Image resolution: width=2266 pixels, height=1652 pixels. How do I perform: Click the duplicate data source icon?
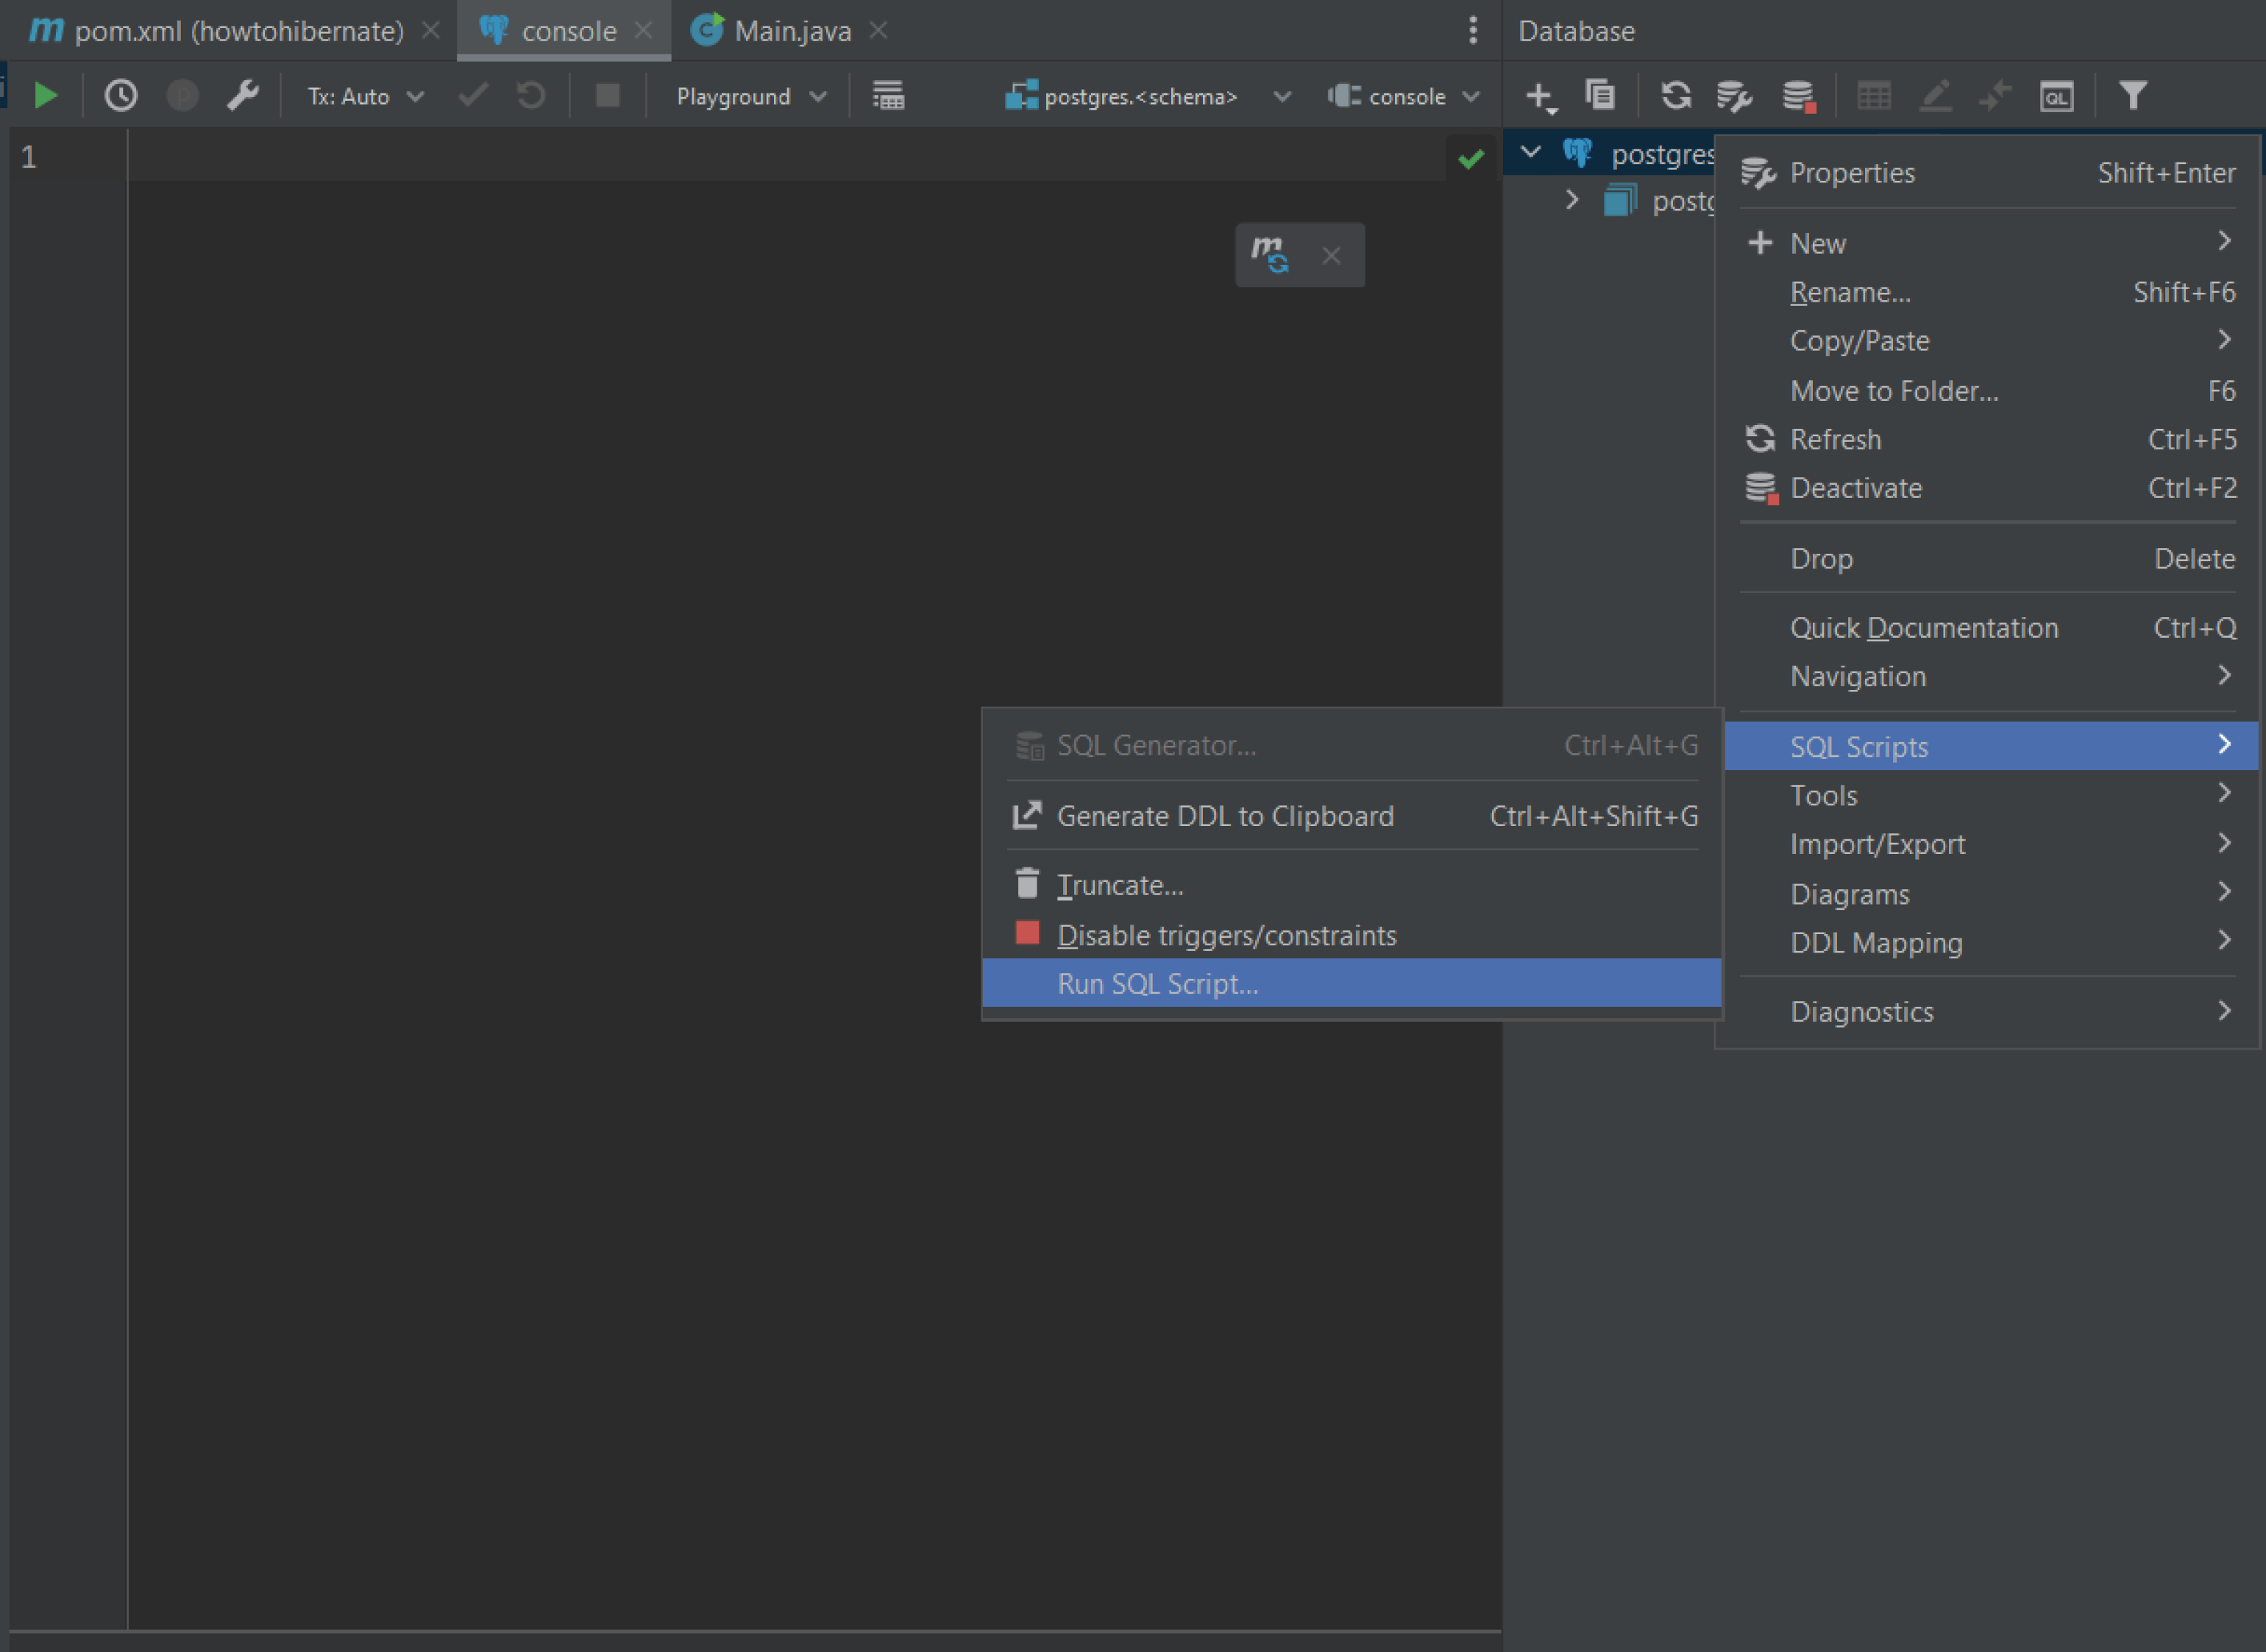1600,95
